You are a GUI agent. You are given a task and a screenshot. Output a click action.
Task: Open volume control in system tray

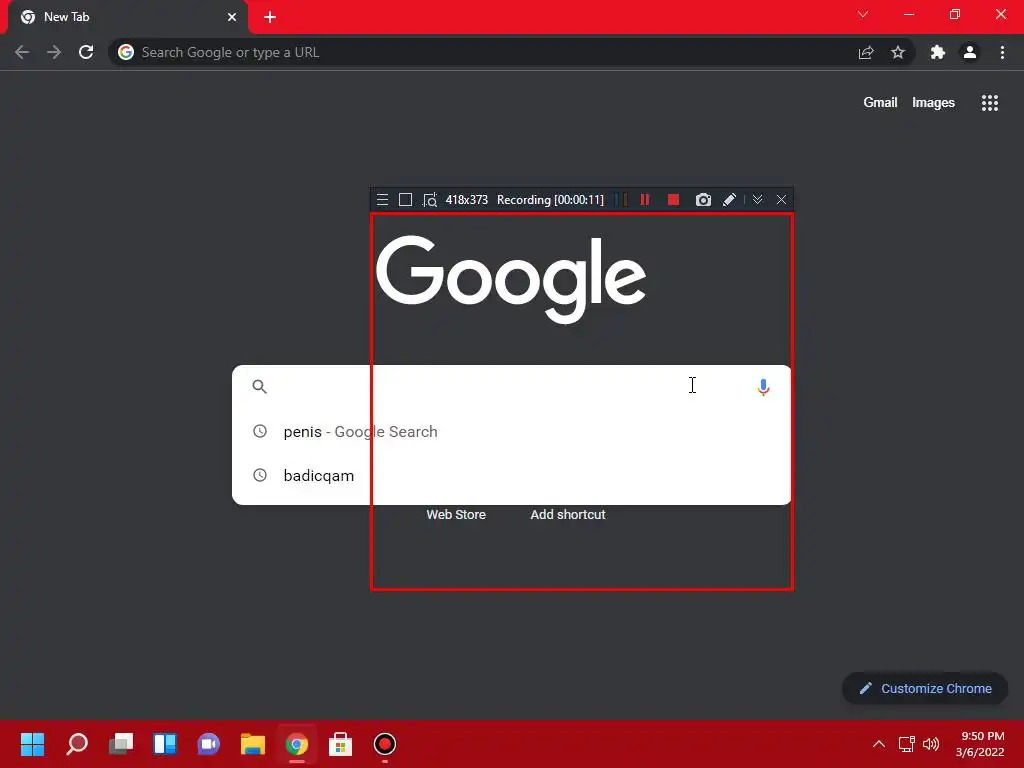(x=931, y=744)
